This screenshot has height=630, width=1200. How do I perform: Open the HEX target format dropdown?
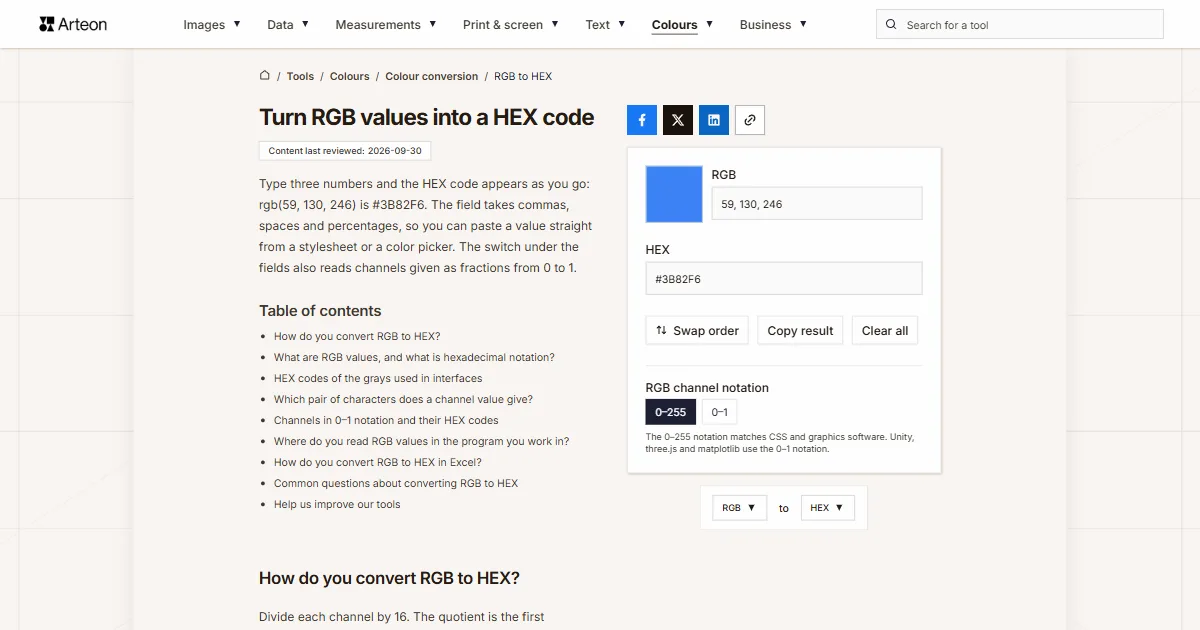pyautogui.click(x=828, y=508)
